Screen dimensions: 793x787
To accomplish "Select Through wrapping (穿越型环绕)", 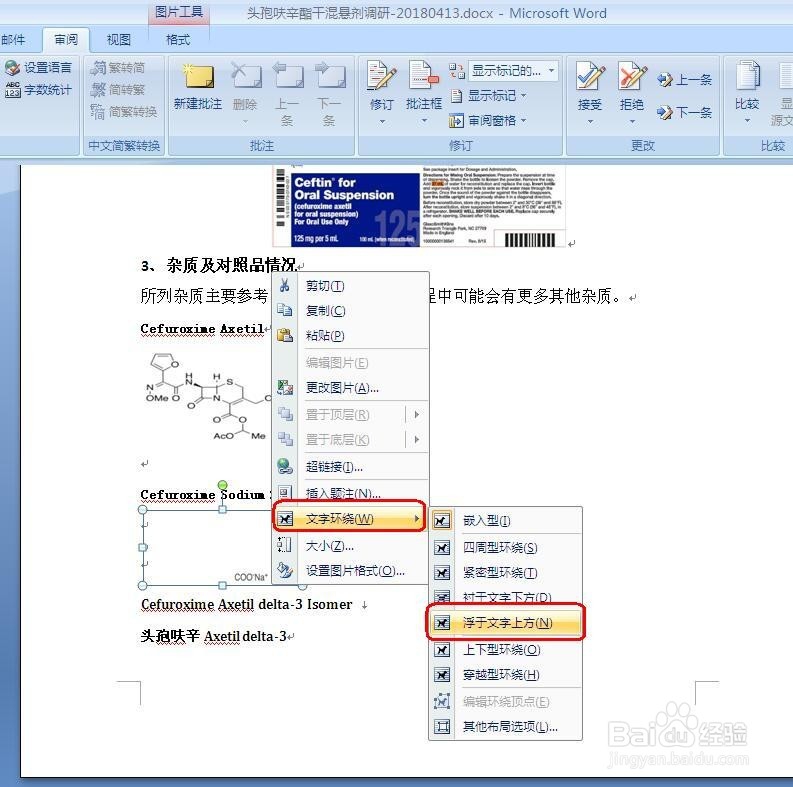I will 506,675.
